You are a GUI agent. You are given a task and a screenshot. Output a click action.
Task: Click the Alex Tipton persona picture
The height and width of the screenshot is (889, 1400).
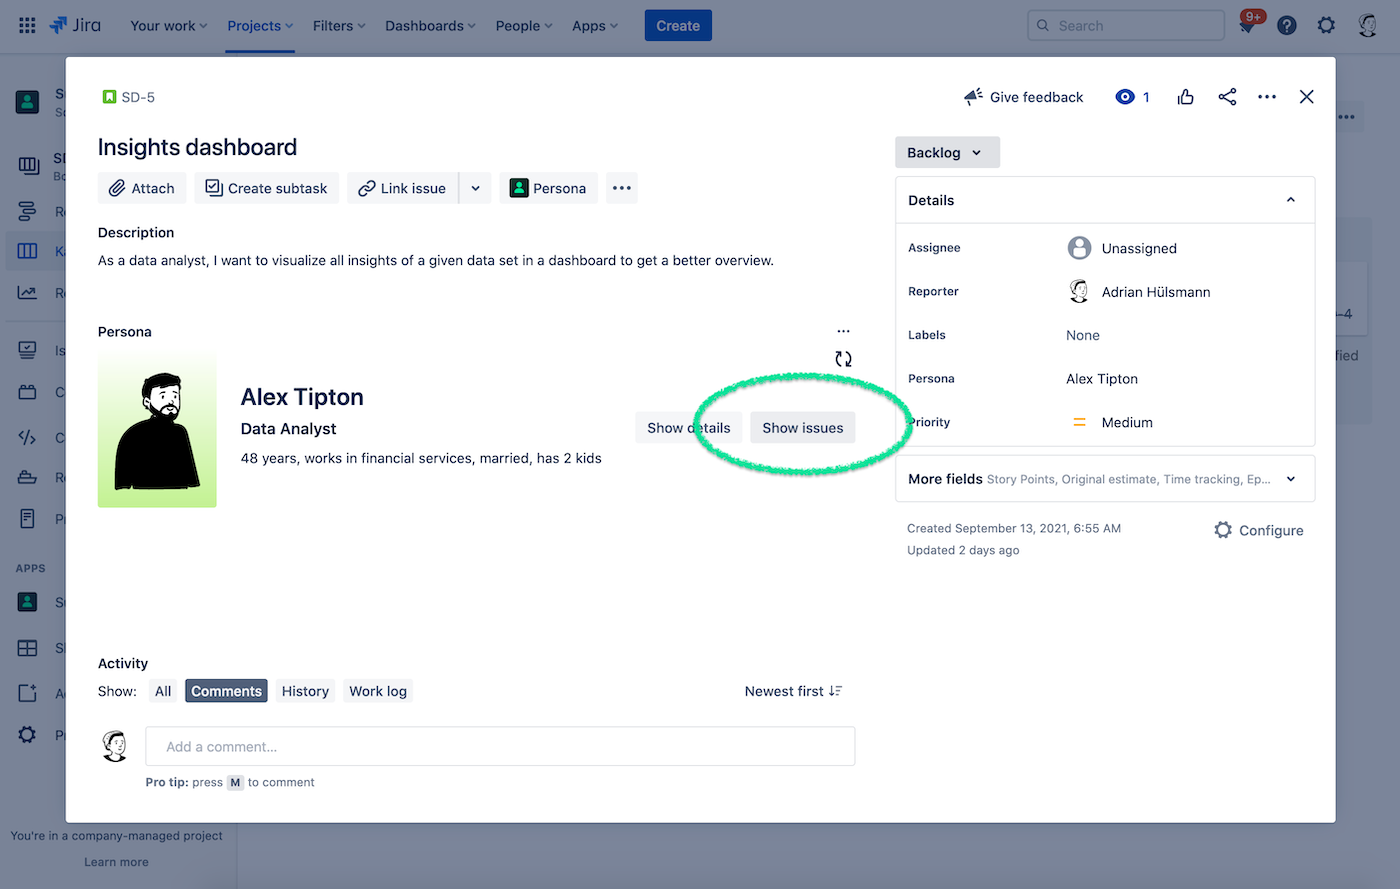157,430
